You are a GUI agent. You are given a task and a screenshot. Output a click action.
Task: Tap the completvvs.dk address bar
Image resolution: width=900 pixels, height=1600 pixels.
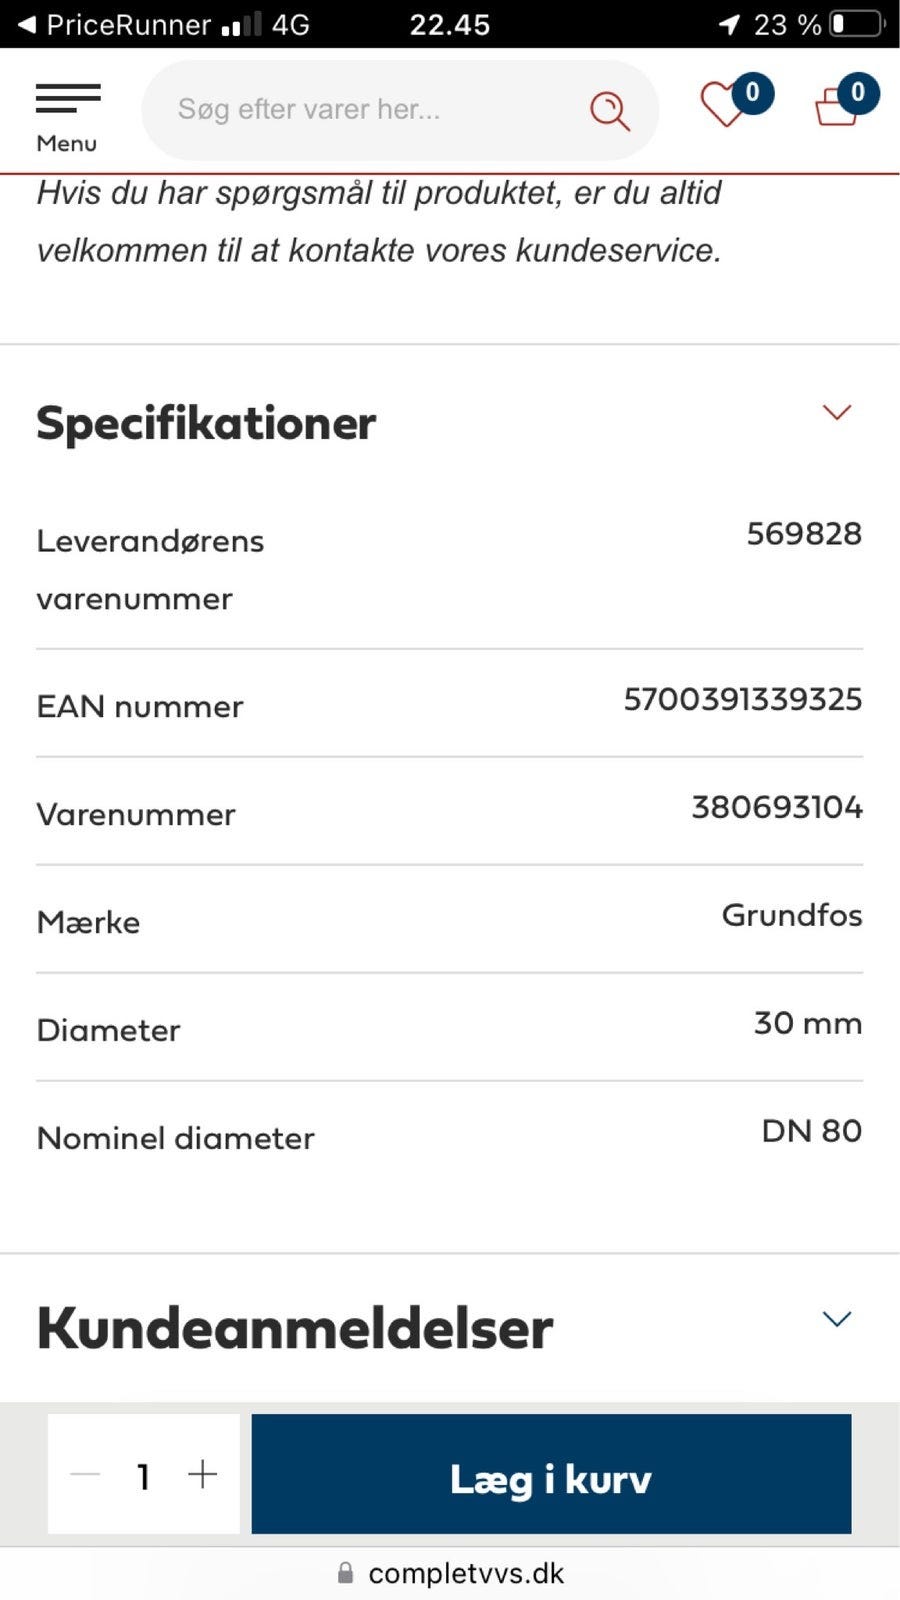(450, 1573)
